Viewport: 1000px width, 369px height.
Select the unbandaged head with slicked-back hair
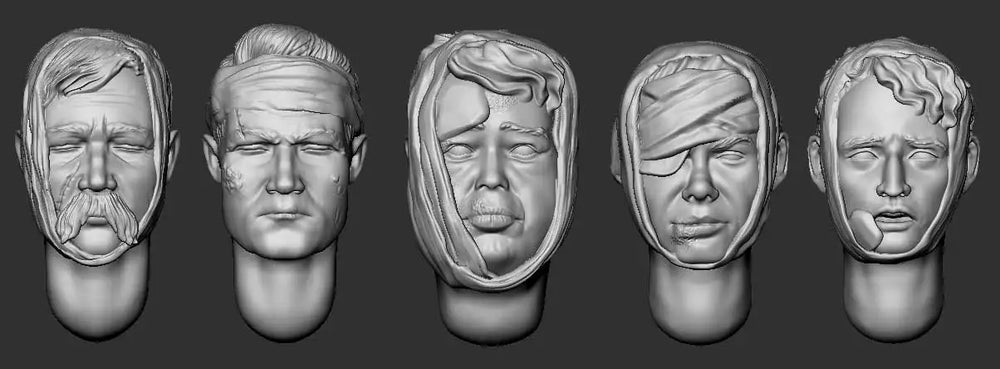284,182
